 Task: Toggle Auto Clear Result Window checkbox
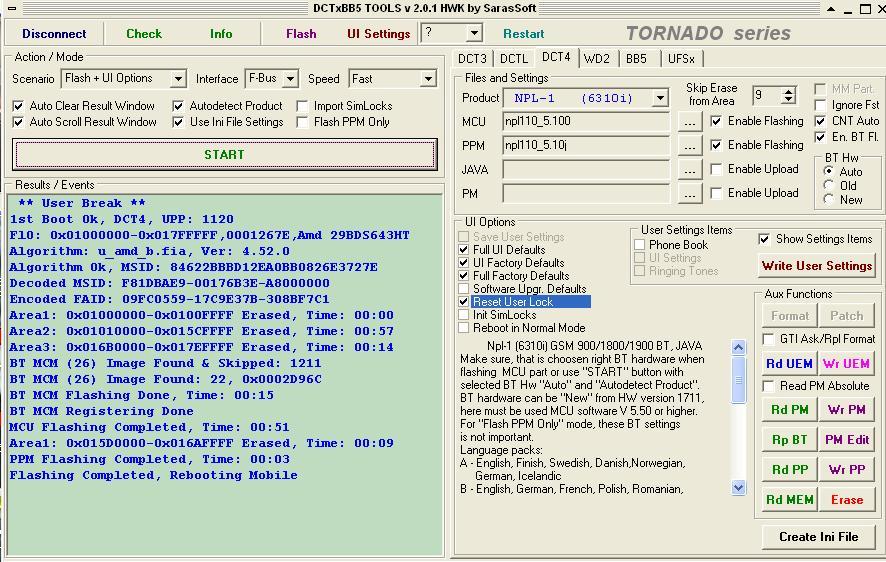point(18,106)
